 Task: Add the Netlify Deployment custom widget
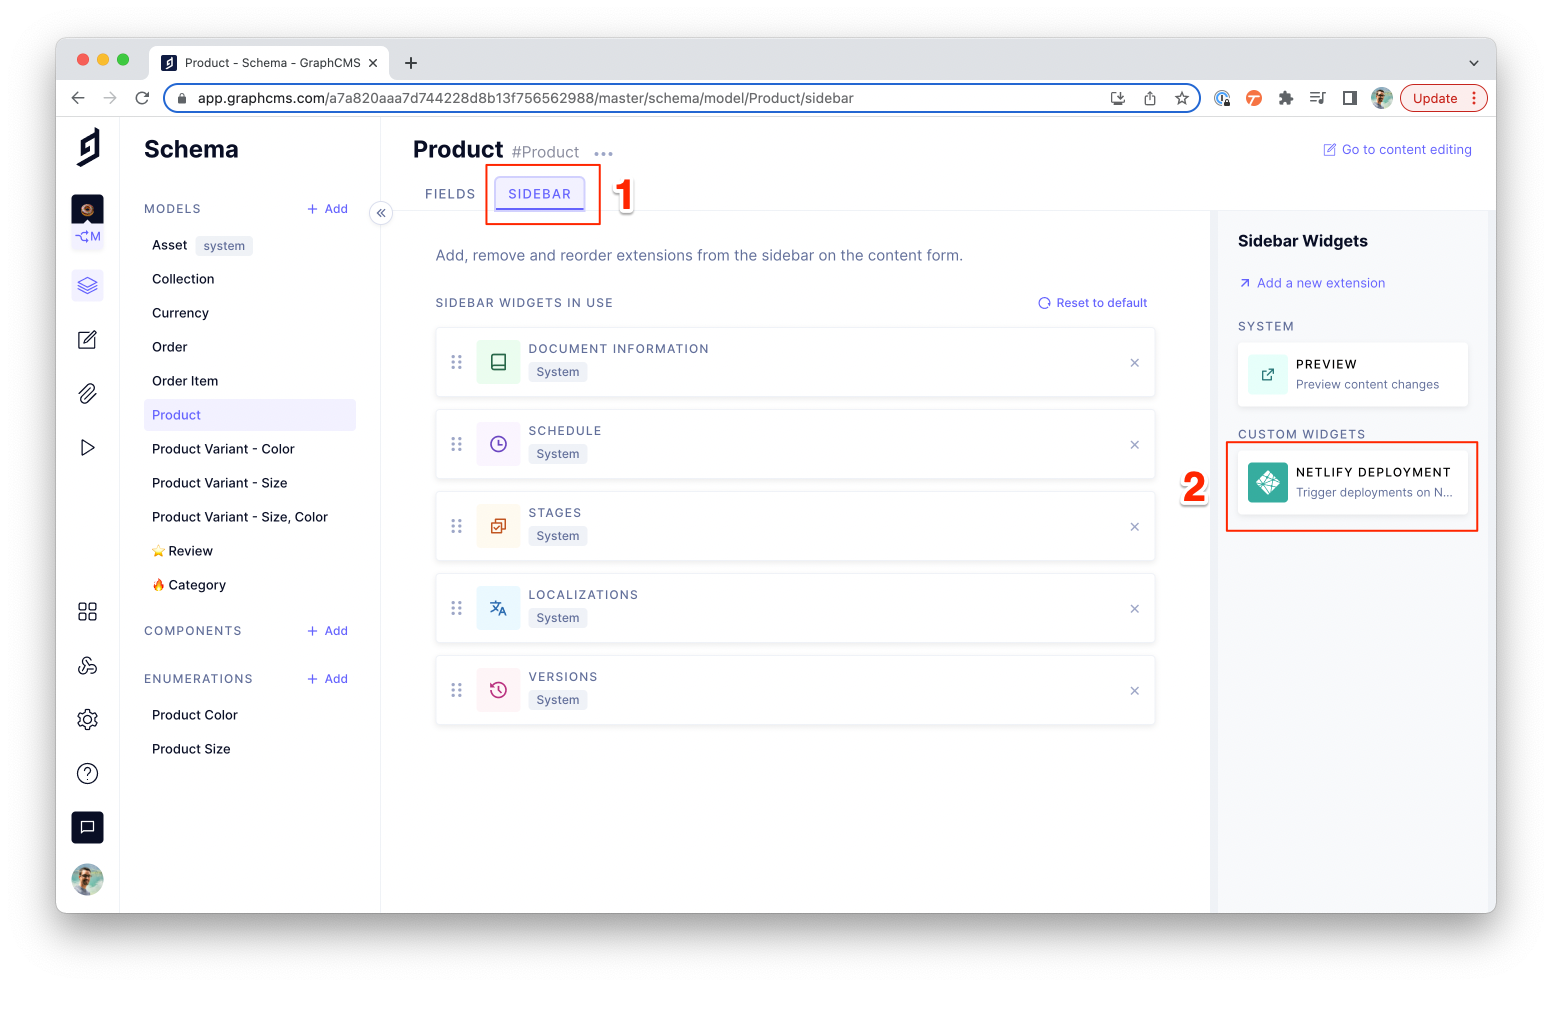point(1352,482)
